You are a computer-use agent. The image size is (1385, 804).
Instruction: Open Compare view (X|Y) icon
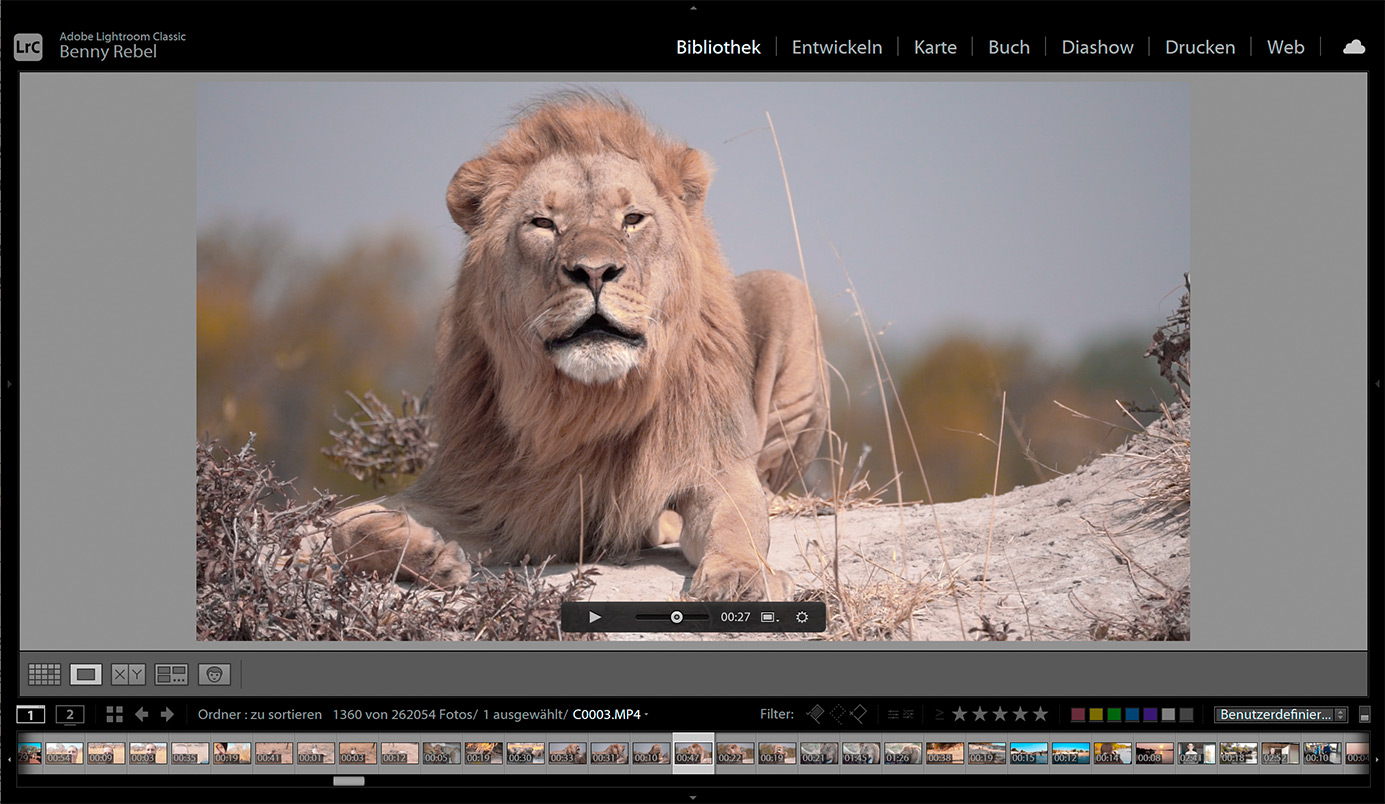pos(128,675)
